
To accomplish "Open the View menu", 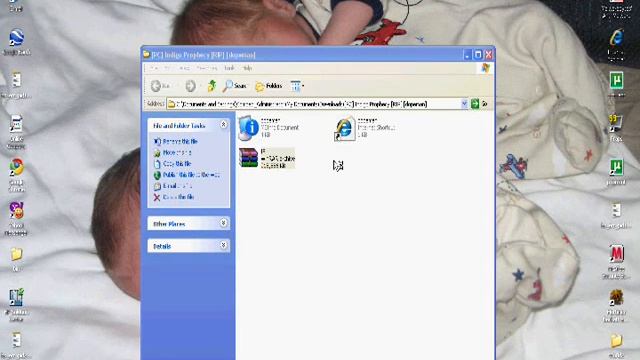I will click(x=184, y=68).
